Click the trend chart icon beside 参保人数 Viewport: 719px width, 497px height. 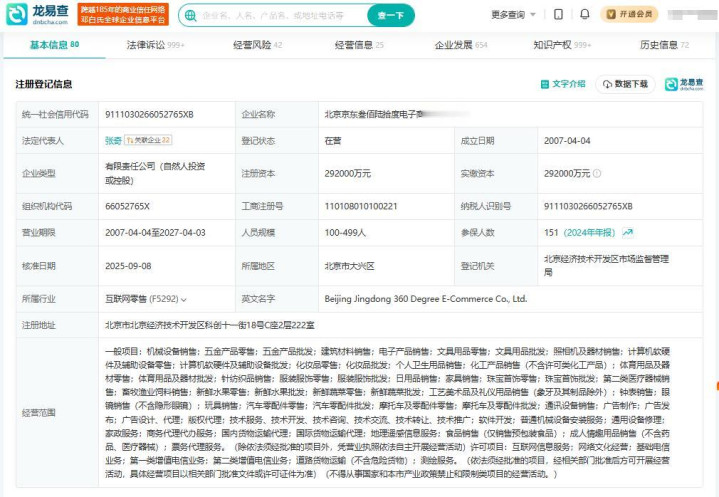coord(627,232)
